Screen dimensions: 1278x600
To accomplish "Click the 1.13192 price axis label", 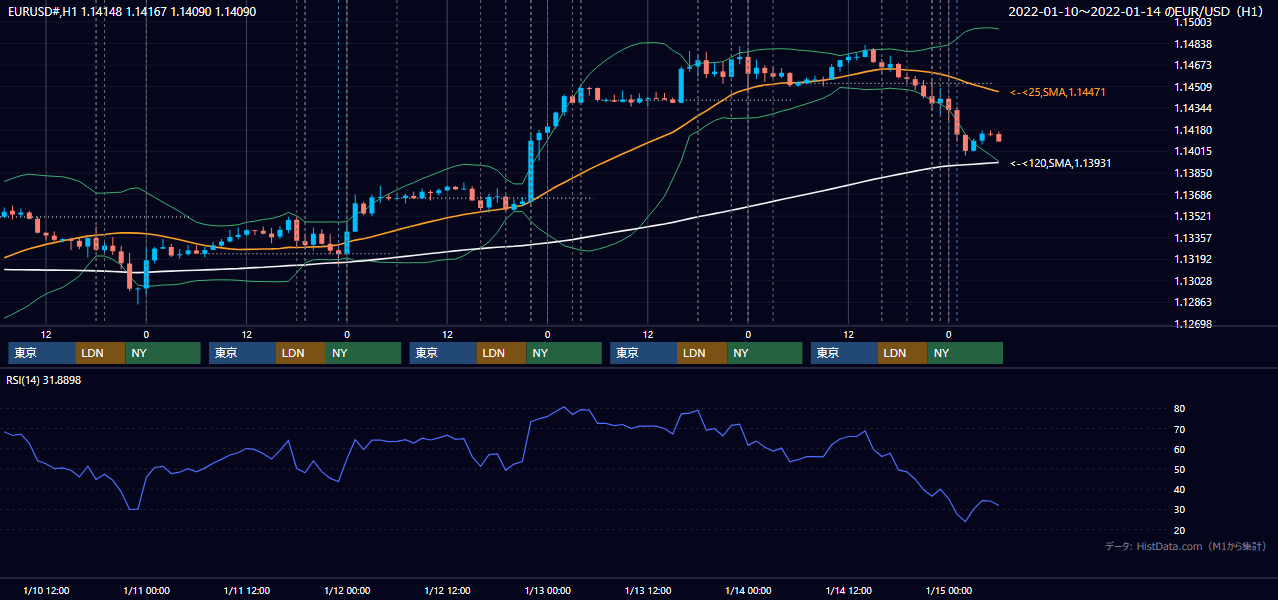I will [x=1193, y=259].
